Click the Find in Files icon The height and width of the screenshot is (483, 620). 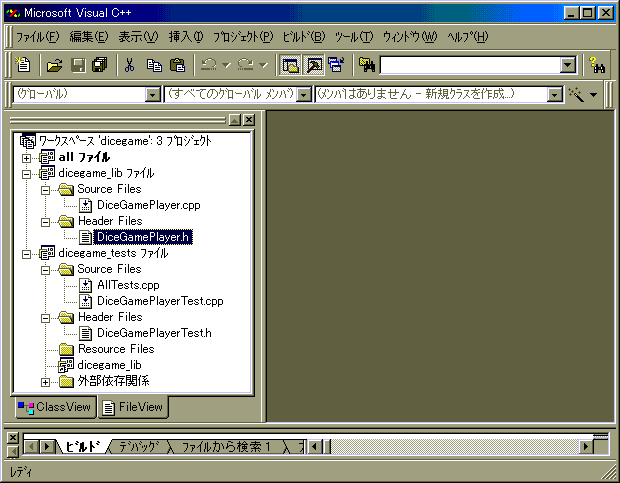[367, 65]
